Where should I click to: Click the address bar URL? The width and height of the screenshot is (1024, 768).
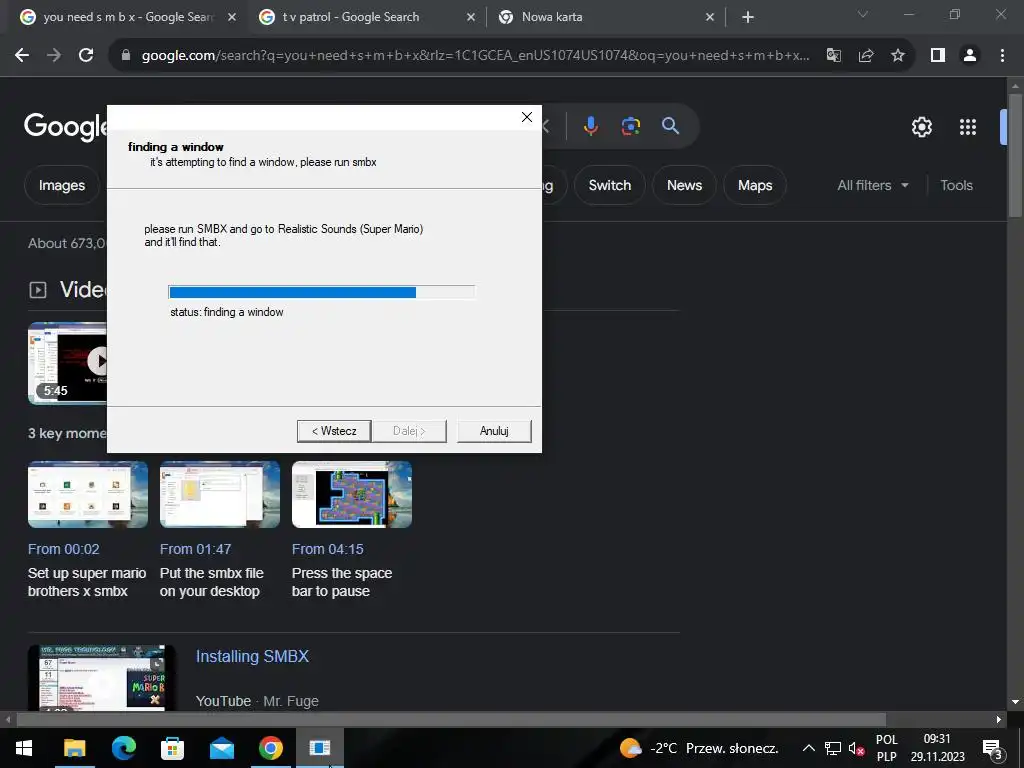475,56
